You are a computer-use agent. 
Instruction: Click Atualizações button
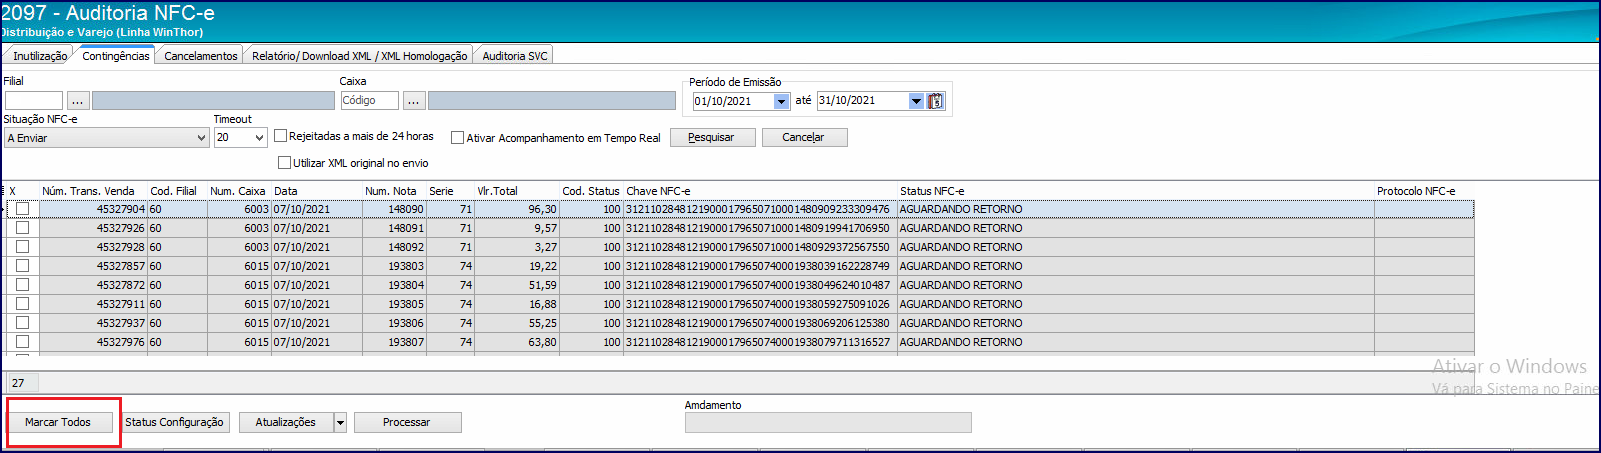click(286, 422)
